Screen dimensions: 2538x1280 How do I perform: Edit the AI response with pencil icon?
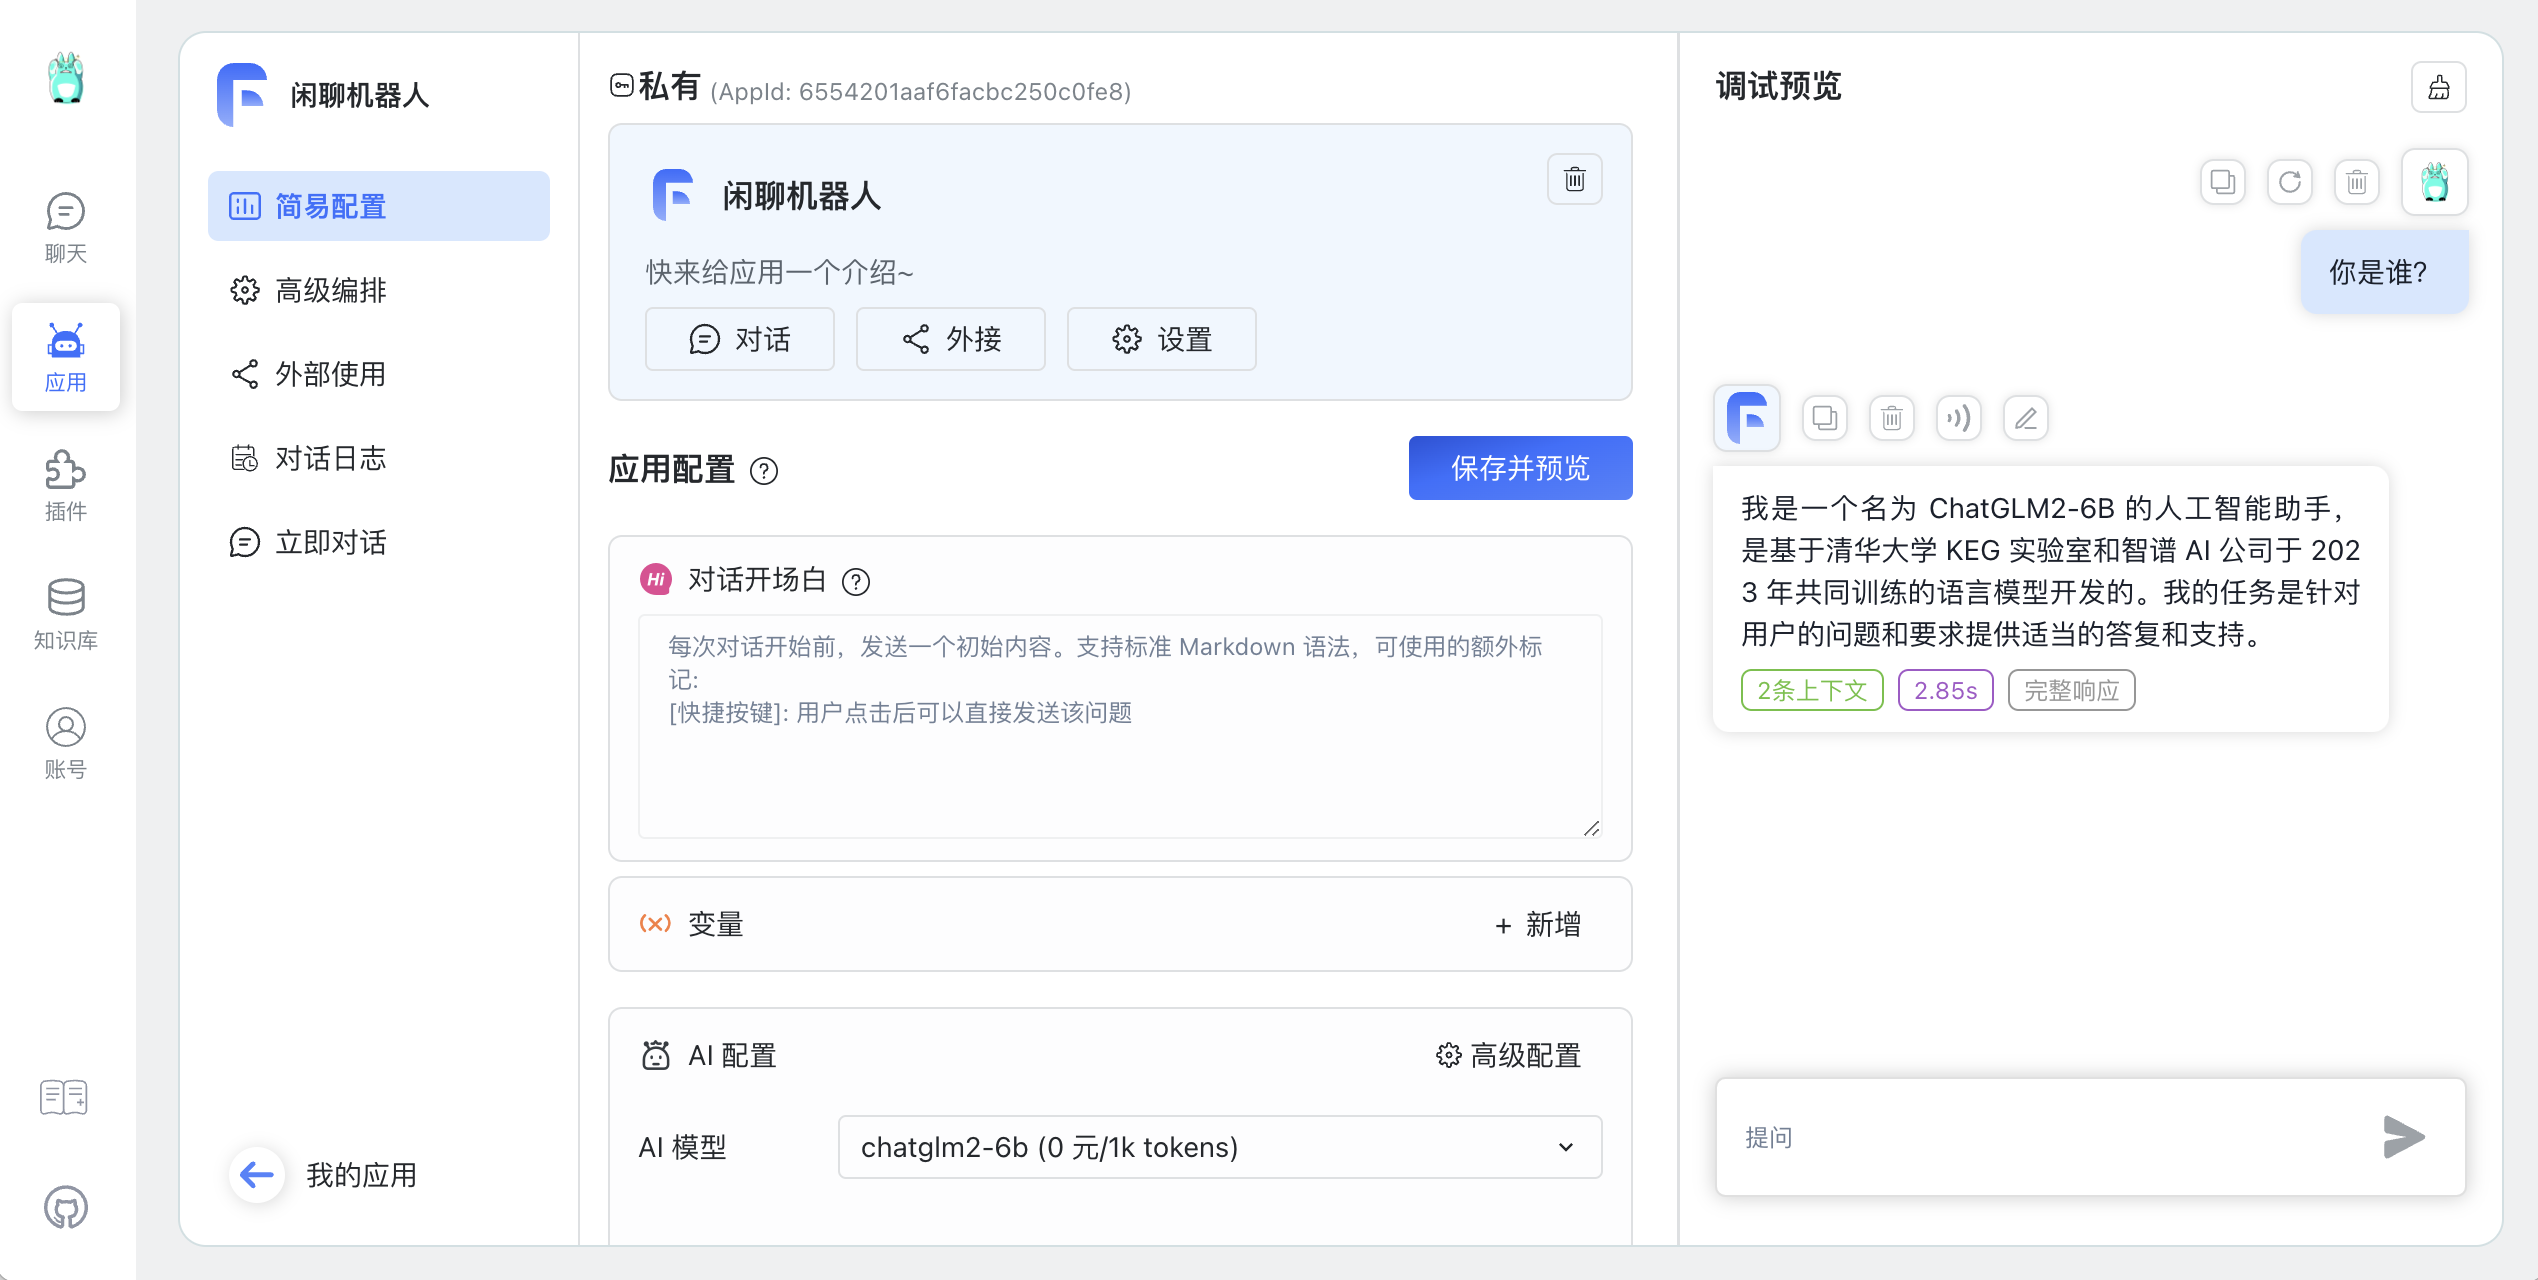(x=2025, y=418)
